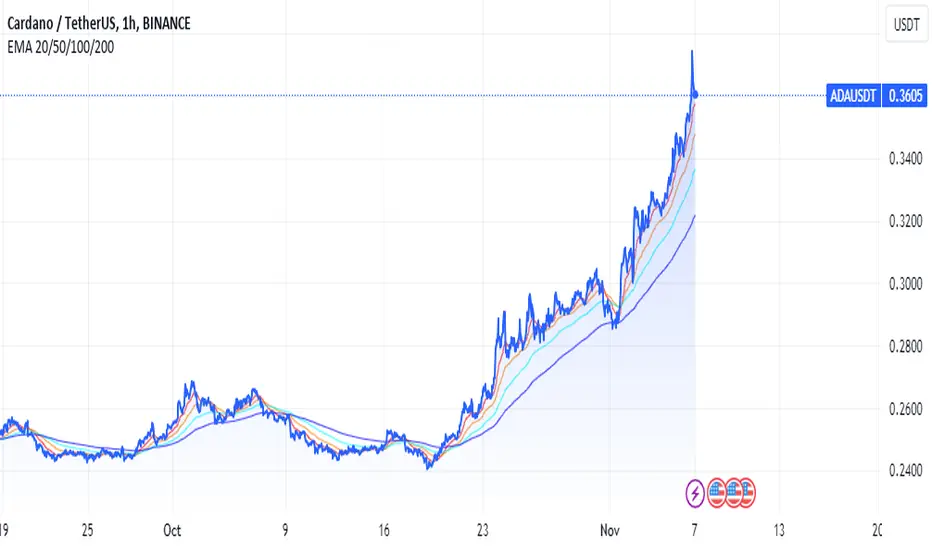Click the 0.3605 current price label
Viewport: 932px width, 550px height.
tap(905, 96)
